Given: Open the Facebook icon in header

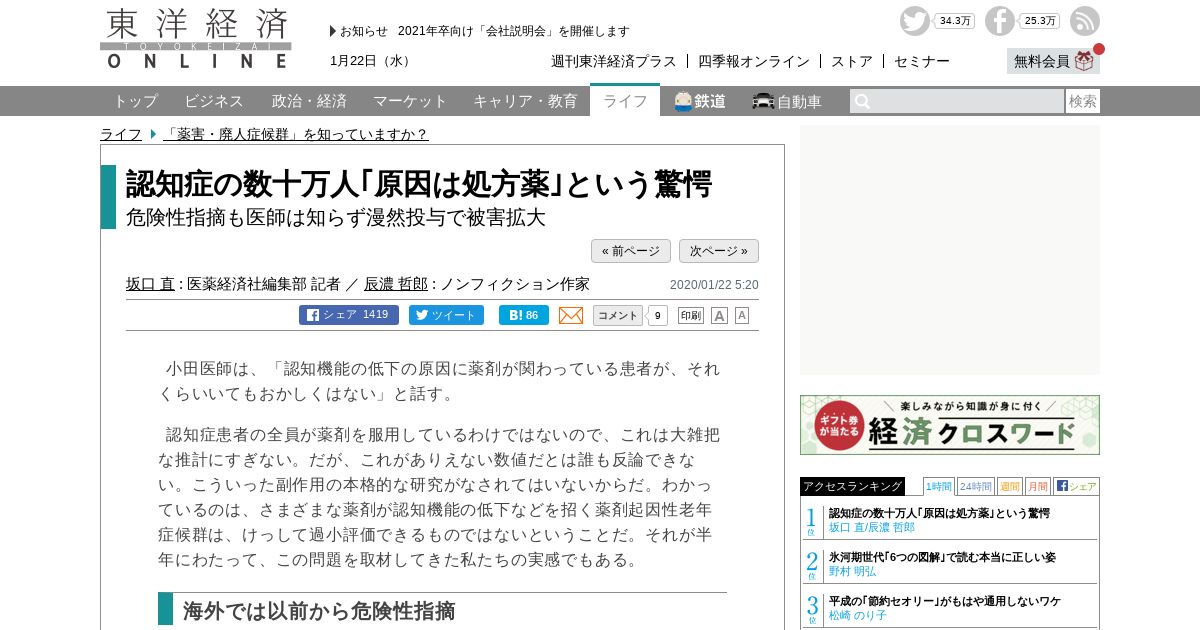Looking at the screenshot, I should coord(999,21).
